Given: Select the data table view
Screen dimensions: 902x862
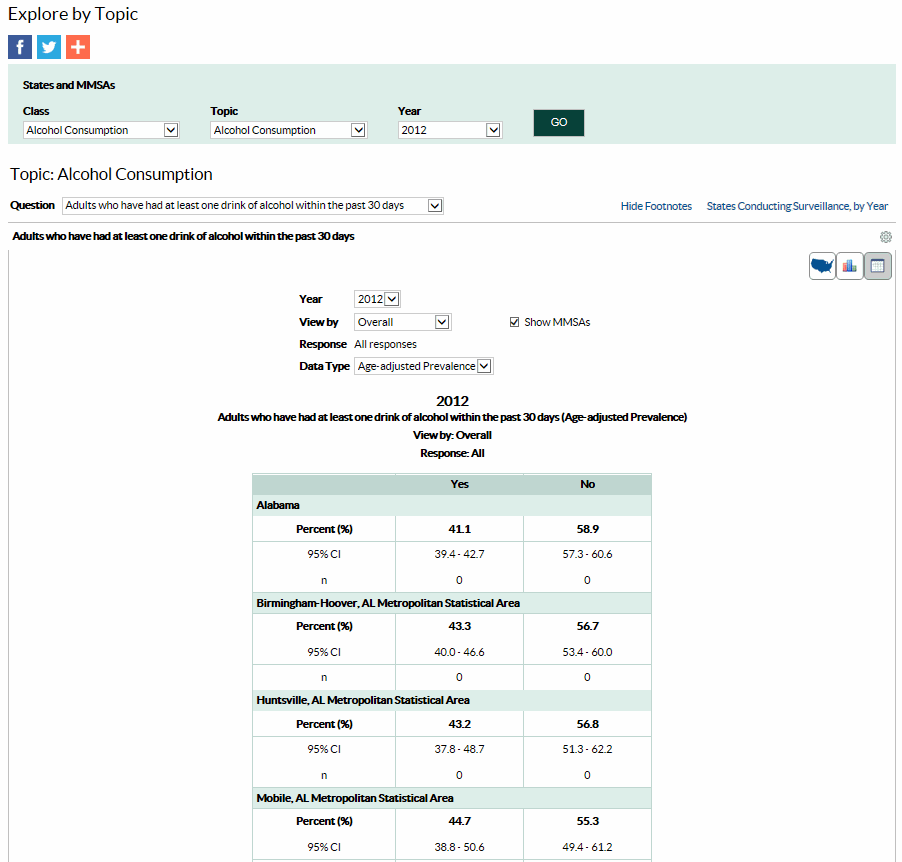Looking at the screenshot, I should coord(877,265).
